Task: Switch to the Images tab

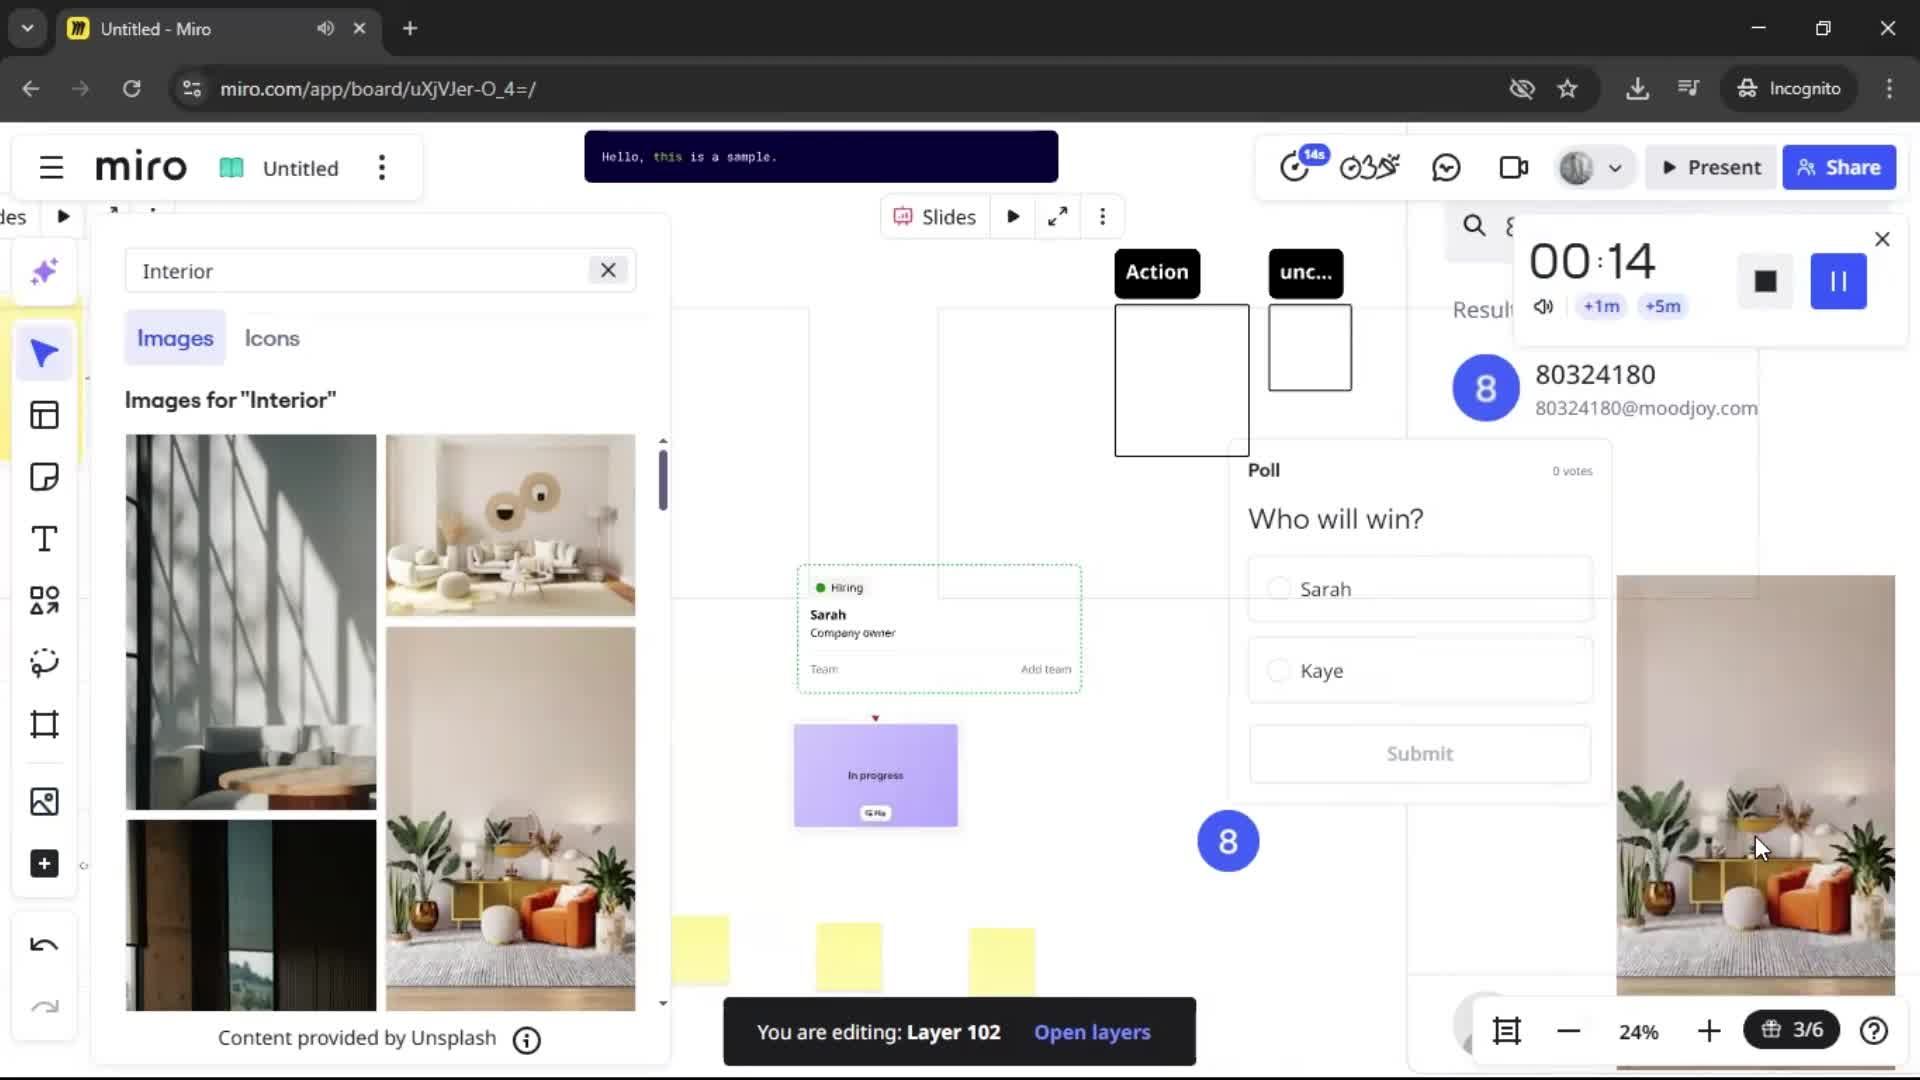Action: click(175, 338)
